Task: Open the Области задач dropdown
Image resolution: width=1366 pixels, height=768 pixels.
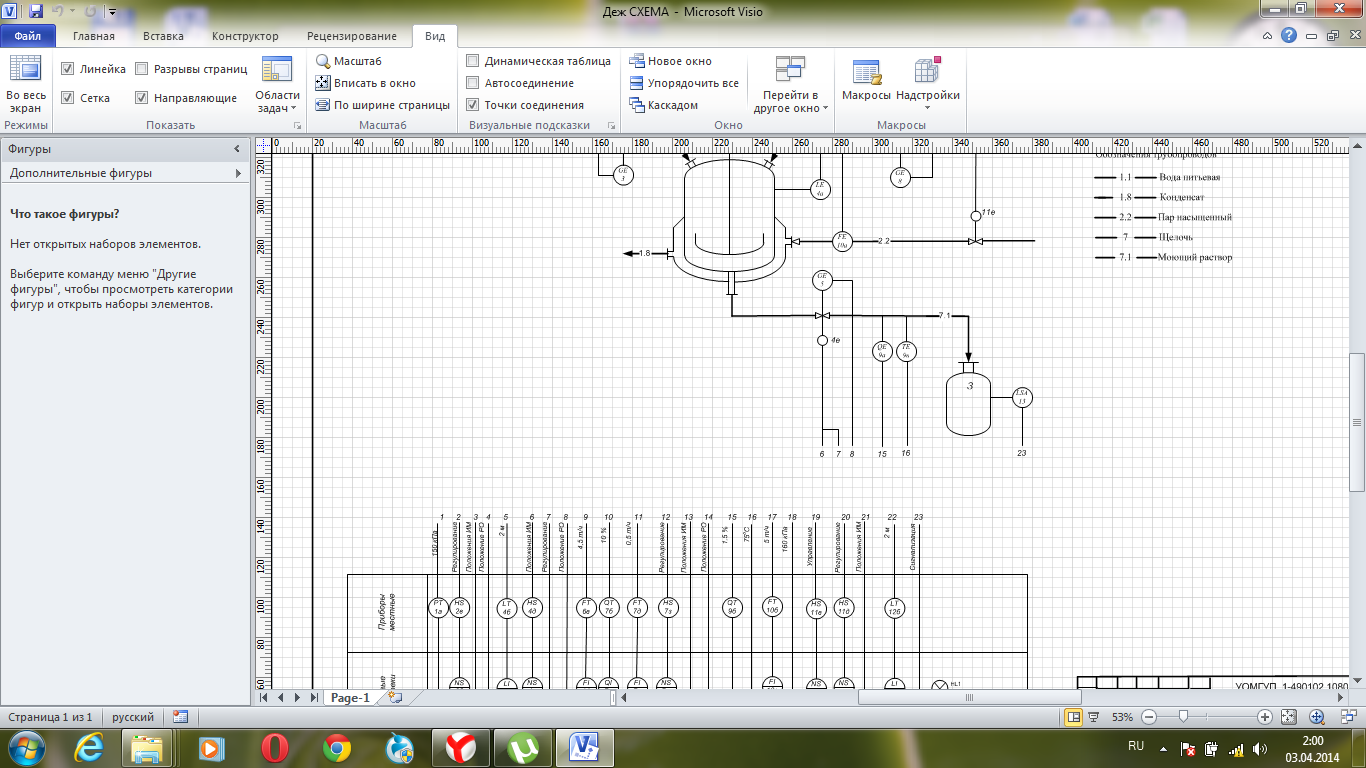Action: coord(277,84)
